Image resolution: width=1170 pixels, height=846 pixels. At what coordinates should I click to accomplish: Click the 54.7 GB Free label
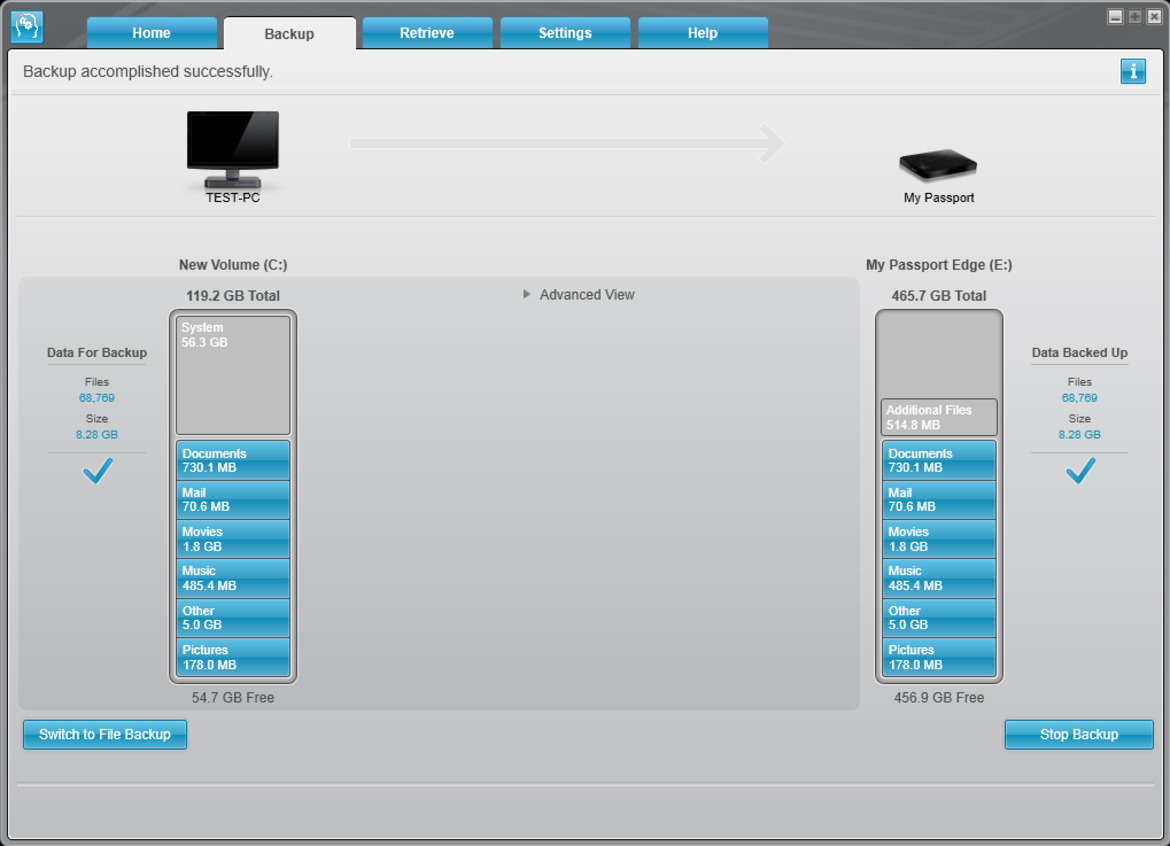tap(233, 698)
